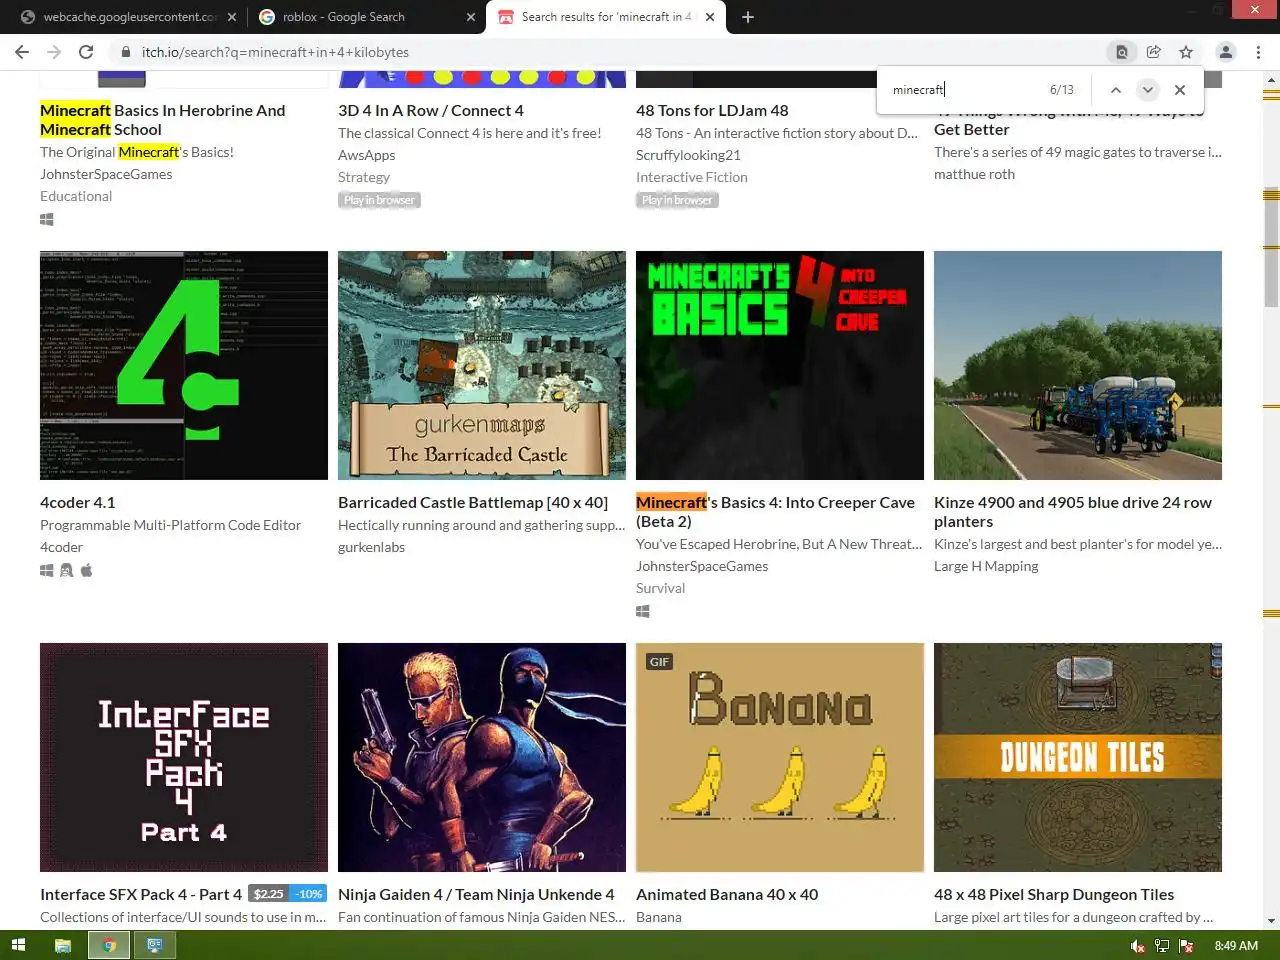Click Windows platform icon under 4coder
Viewport: 1280px width, 960px height.
click(x=46, y=570)
